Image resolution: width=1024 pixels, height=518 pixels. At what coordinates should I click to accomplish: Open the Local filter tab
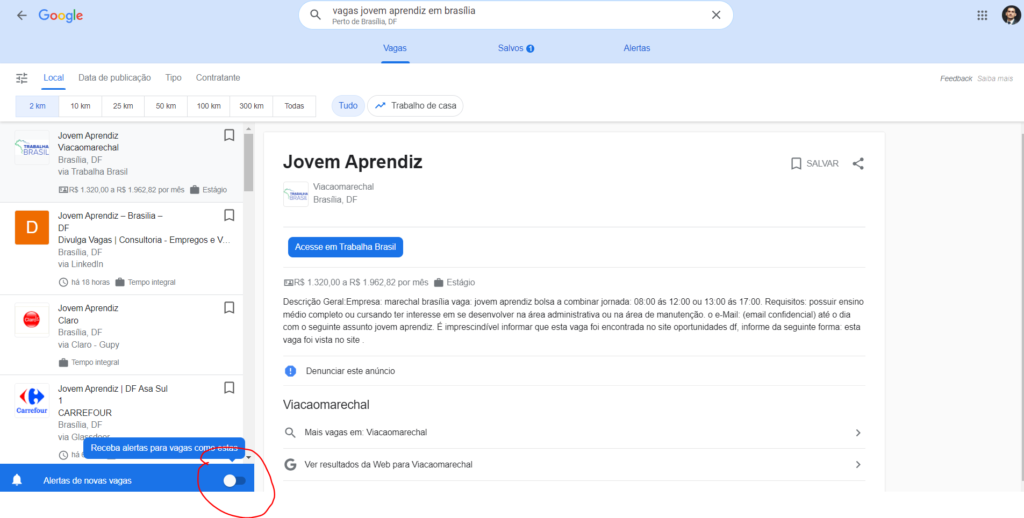(x=54, y=78)
